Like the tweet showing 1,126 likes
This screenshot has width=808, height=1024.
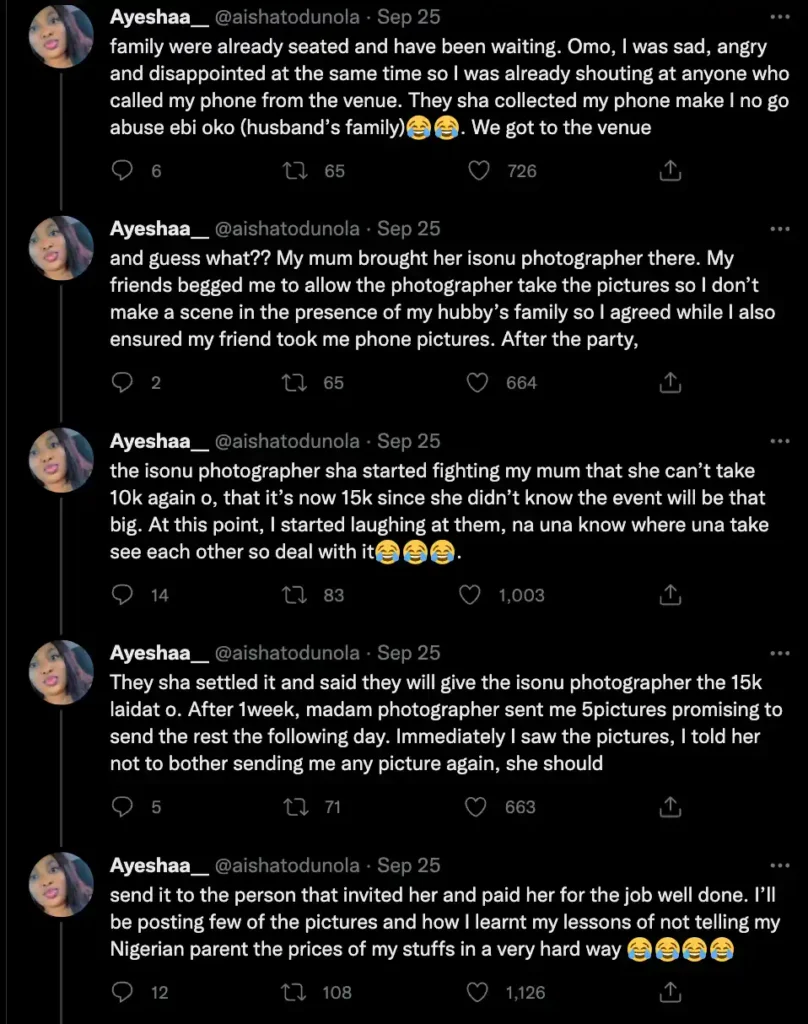[x=479, y=992]
